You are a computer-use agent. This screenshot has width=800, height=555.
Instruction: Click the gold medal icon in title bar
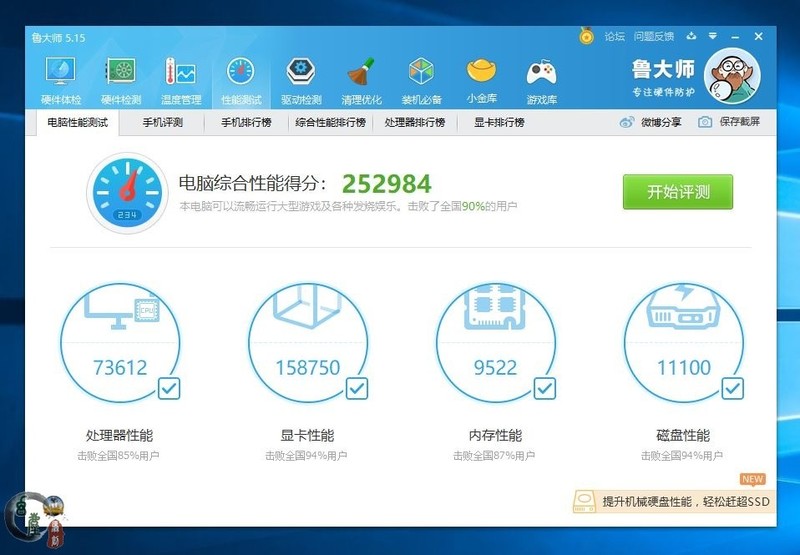coord(586,36)
